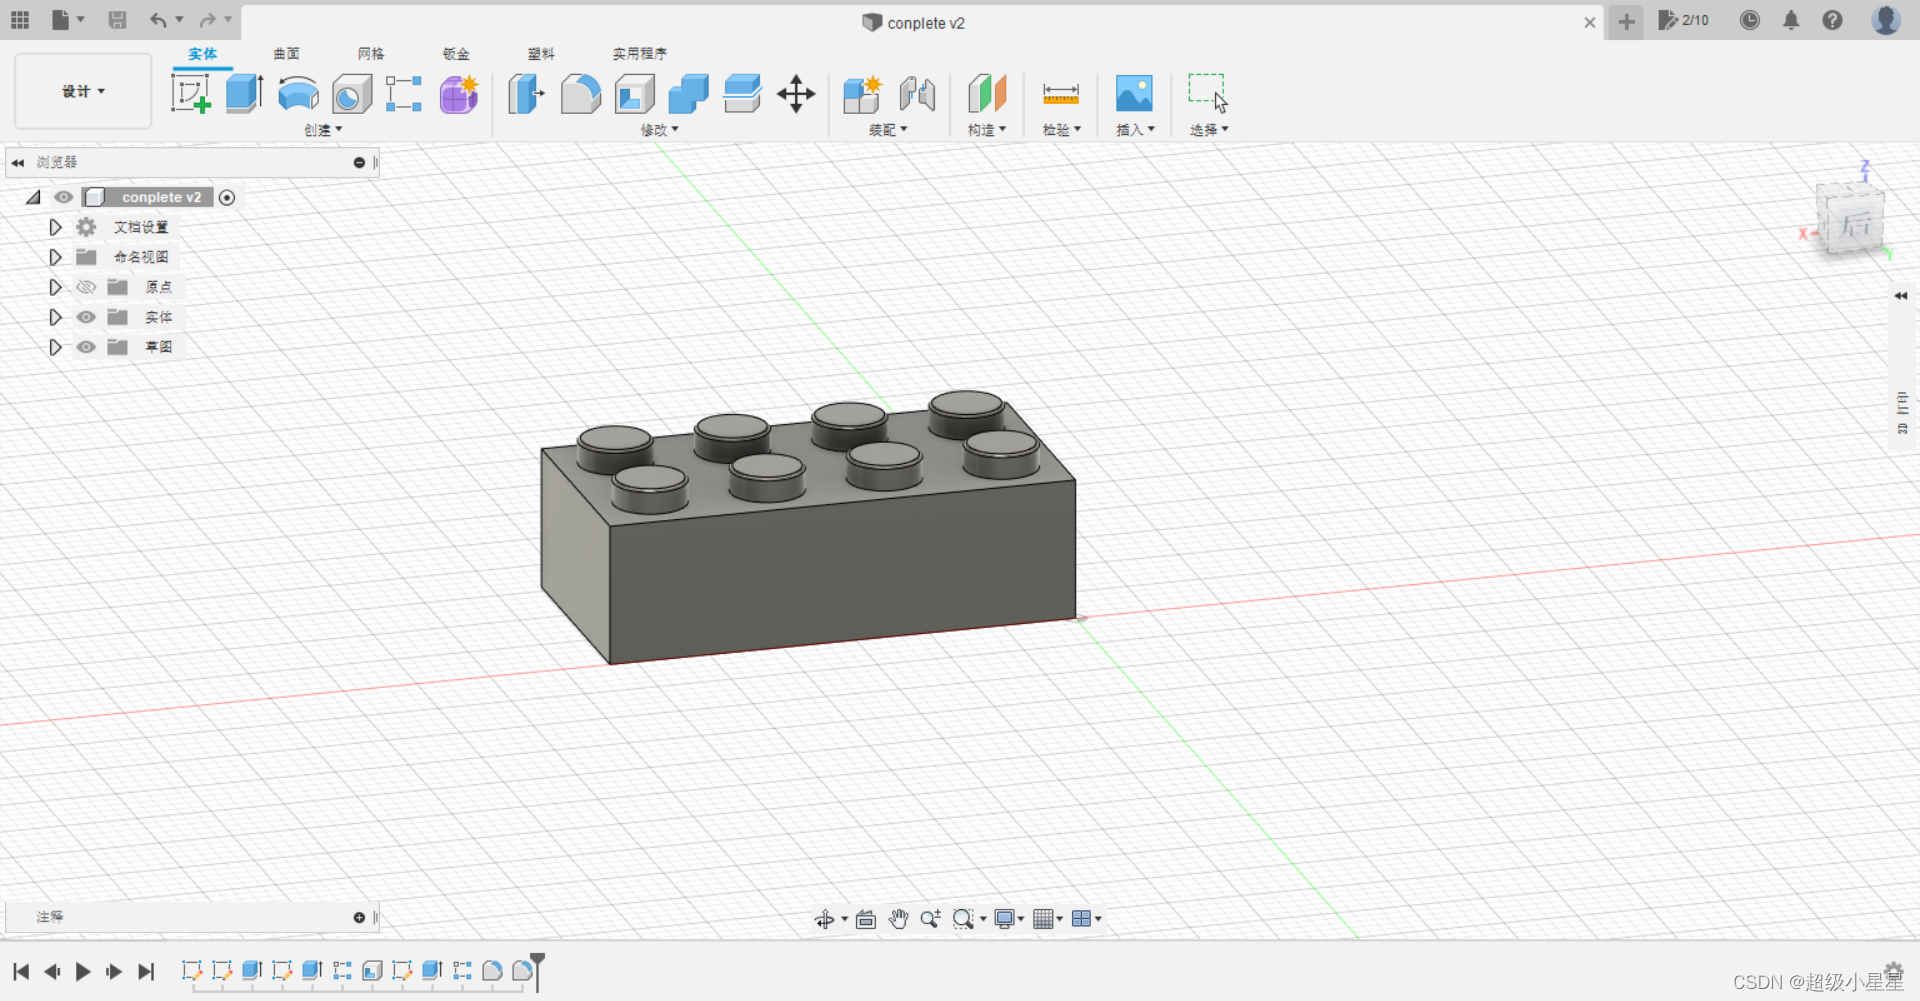Click the Redo arrow

click(207, 19)
